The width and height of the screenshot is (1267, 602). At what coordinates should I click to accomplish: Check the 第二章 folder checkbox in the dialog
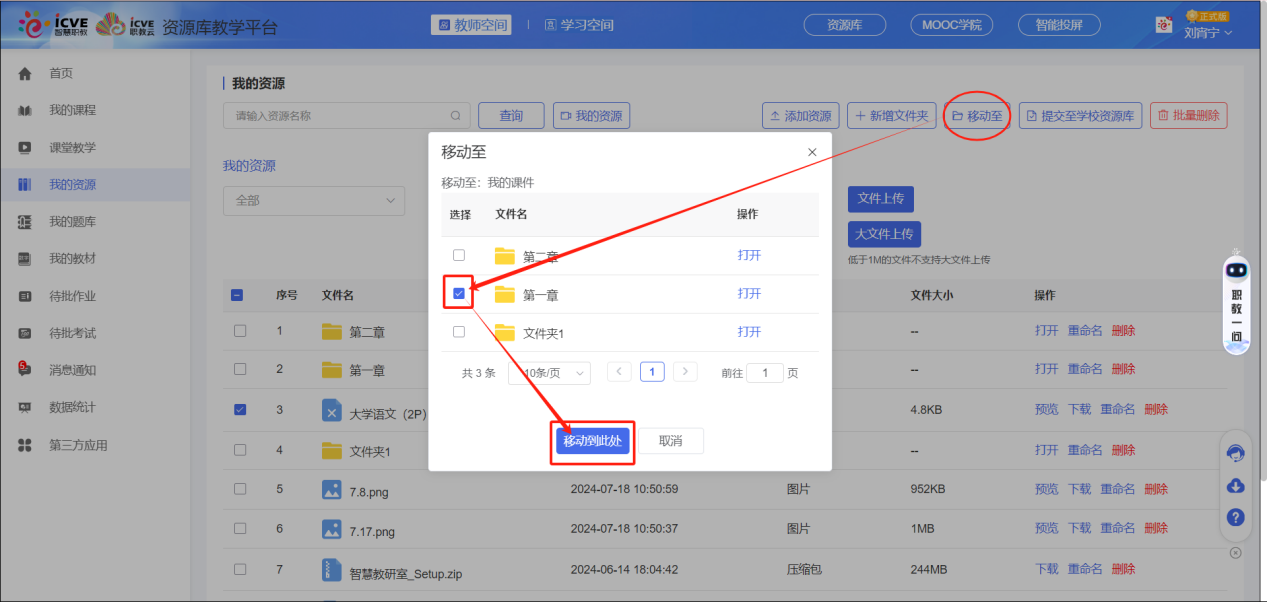coord(459,255)
